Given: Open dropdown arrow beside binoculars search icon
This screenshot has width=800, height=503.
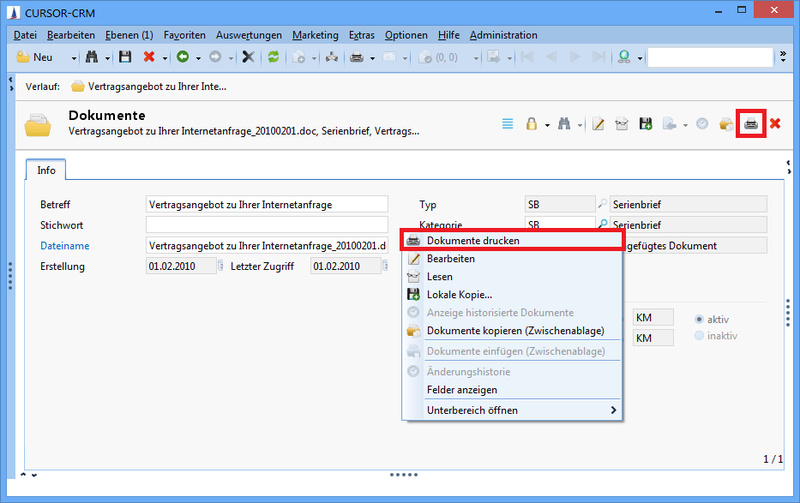Looking at the screenshot, I should tap(106, 57).
